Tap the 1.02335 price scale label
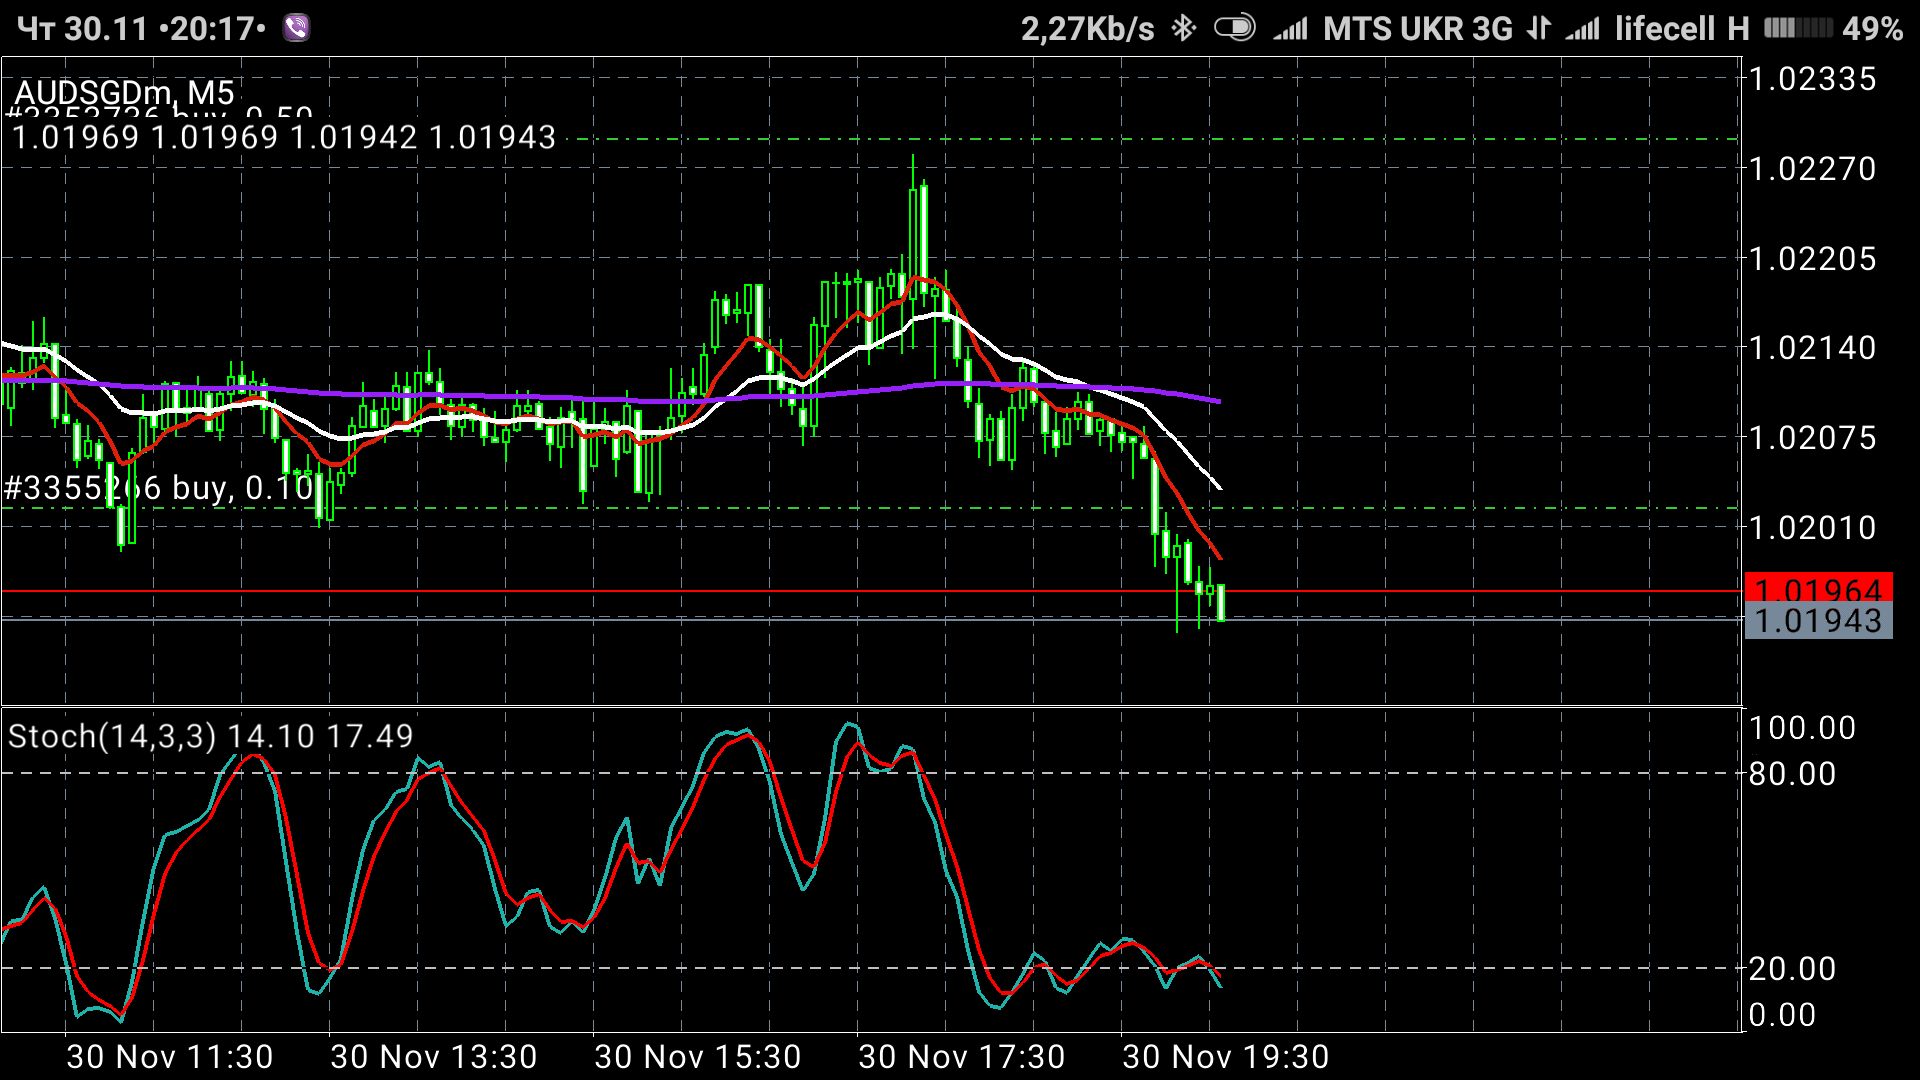 (1813, 79)
